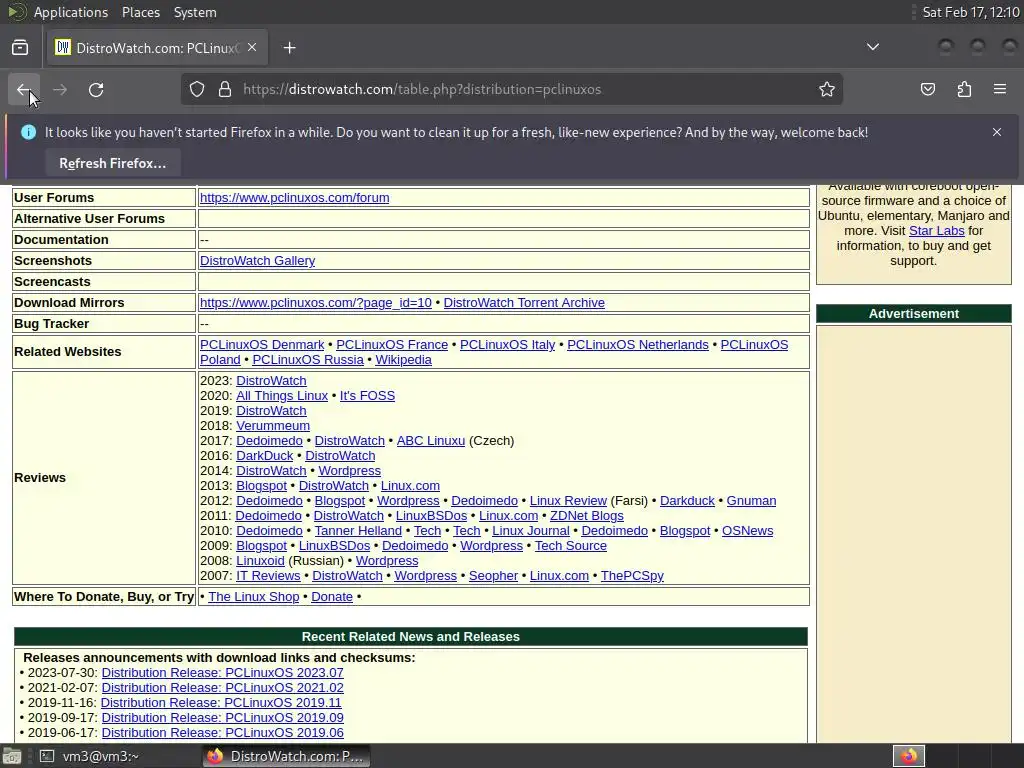Click the Bug Tracker row label
This screenshot has width=1024, height=768.
(x=51, y=323)
